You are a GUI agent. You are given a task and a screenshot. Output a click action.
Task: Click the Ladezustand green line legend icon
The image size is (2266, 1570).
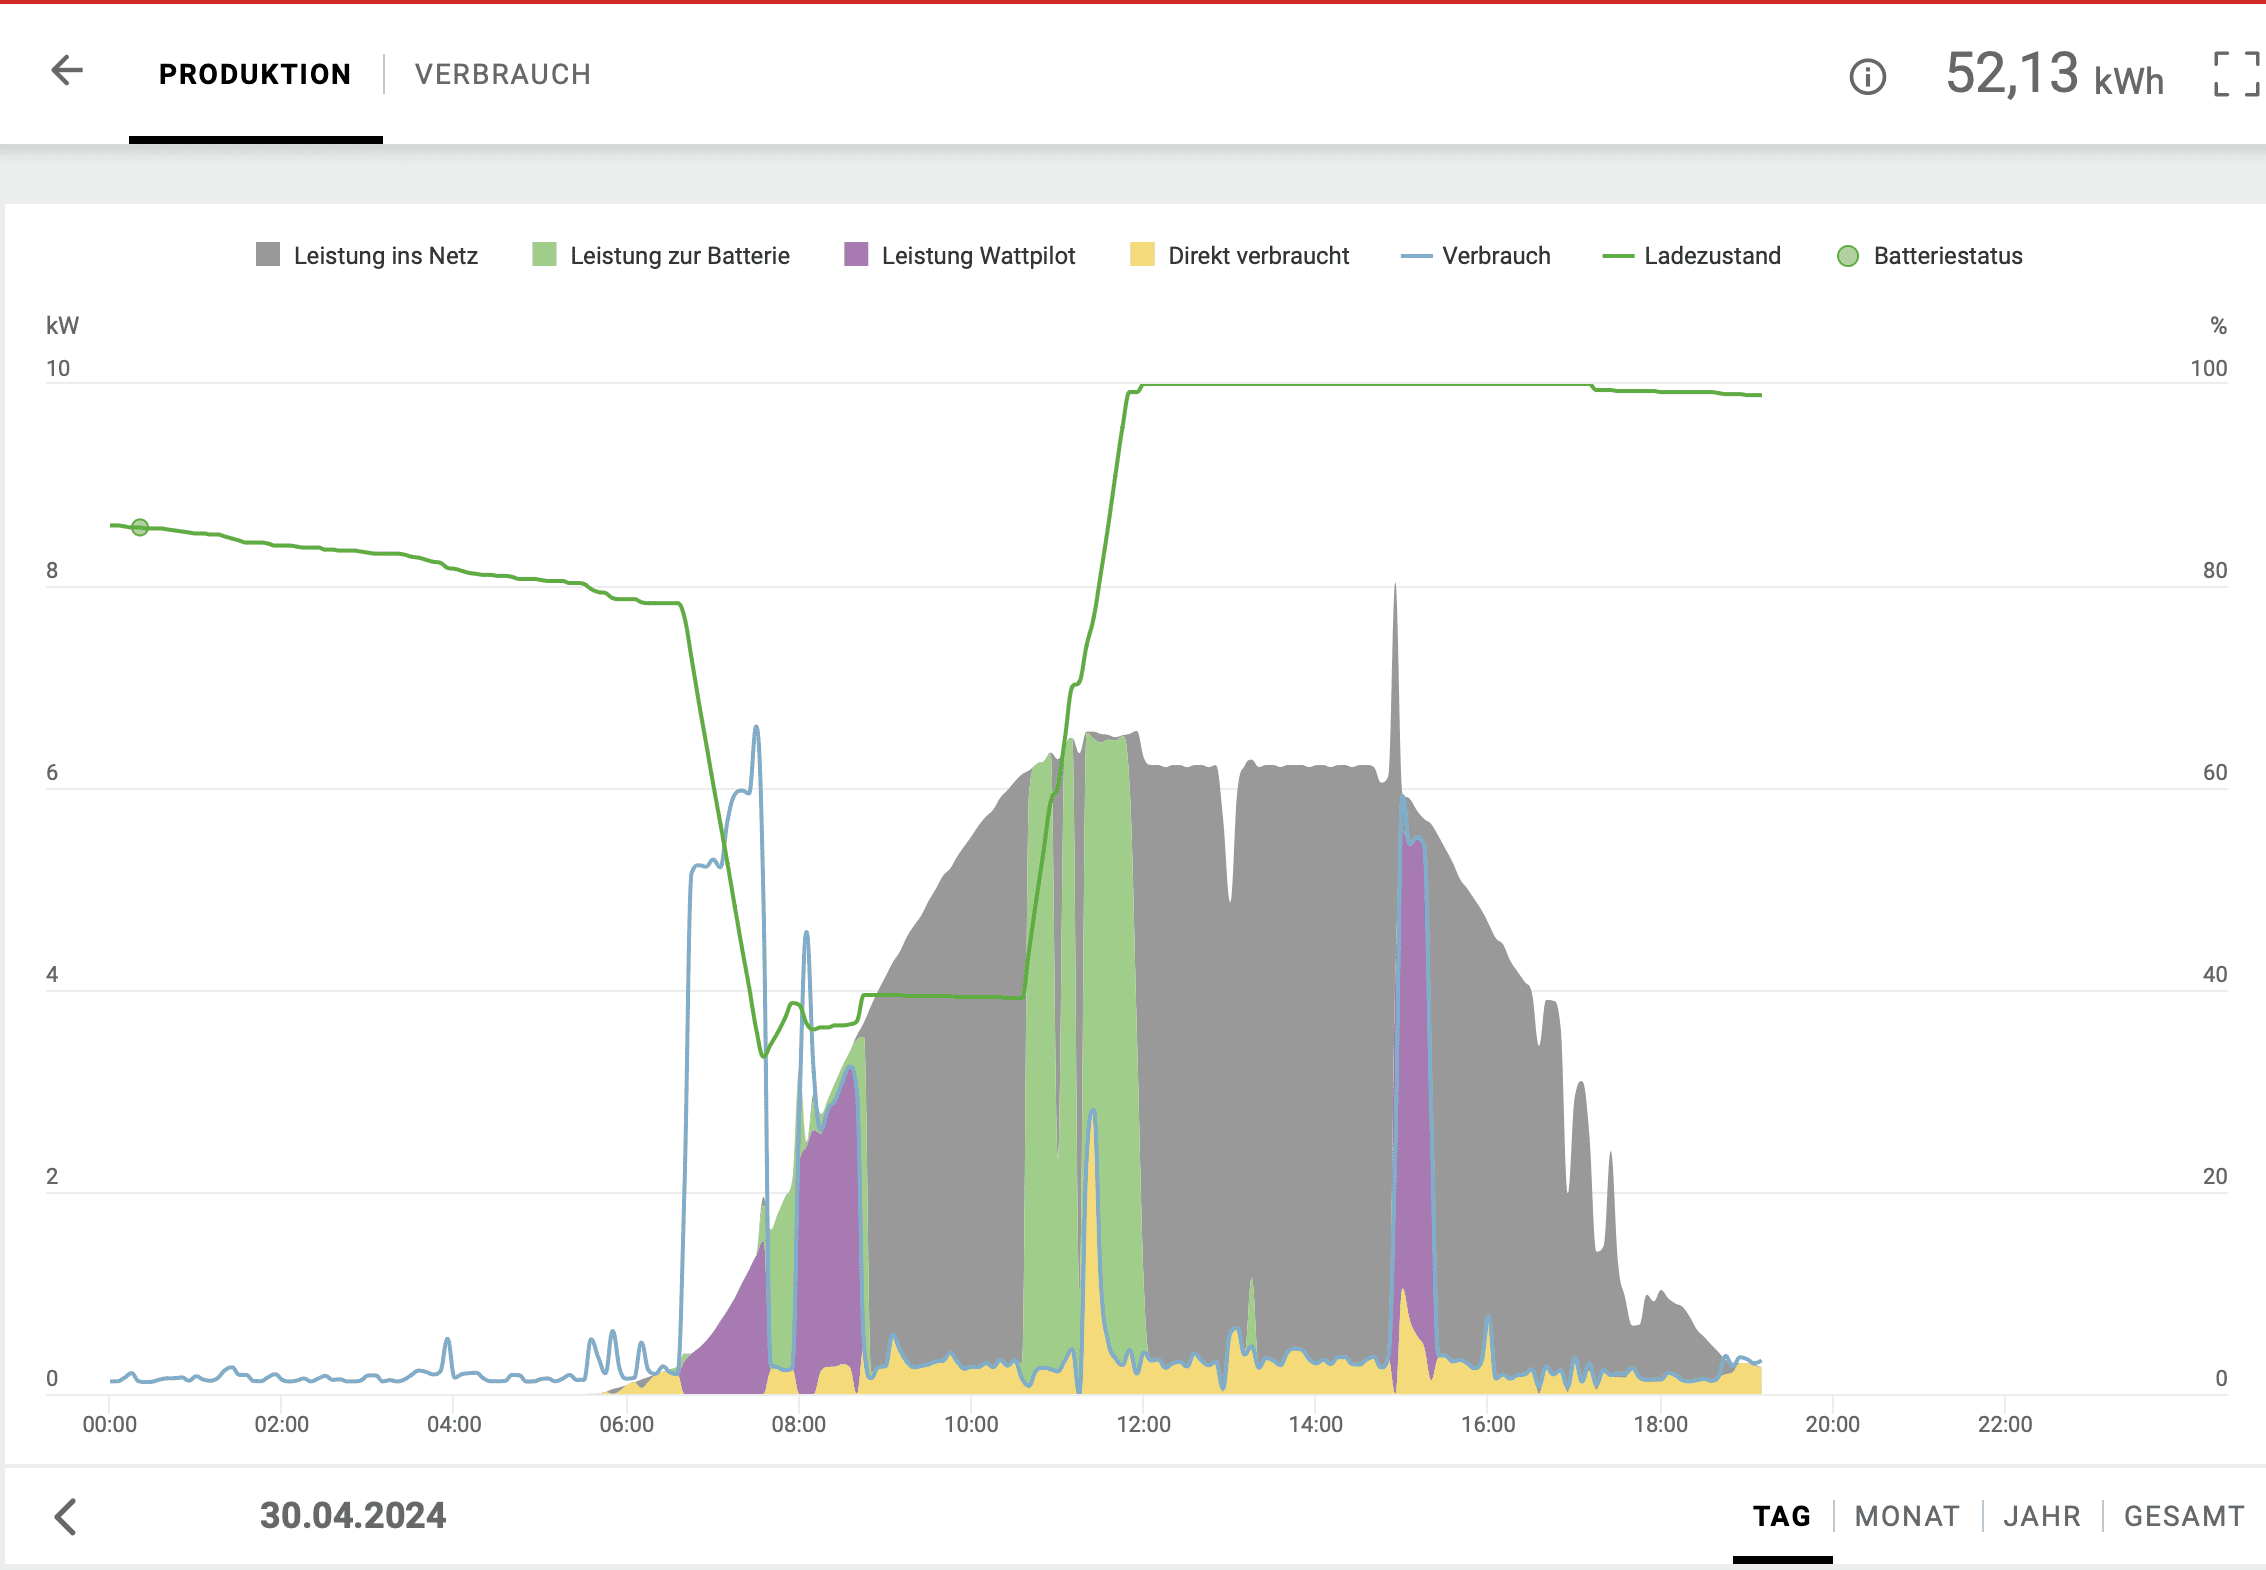(1617, 256)
